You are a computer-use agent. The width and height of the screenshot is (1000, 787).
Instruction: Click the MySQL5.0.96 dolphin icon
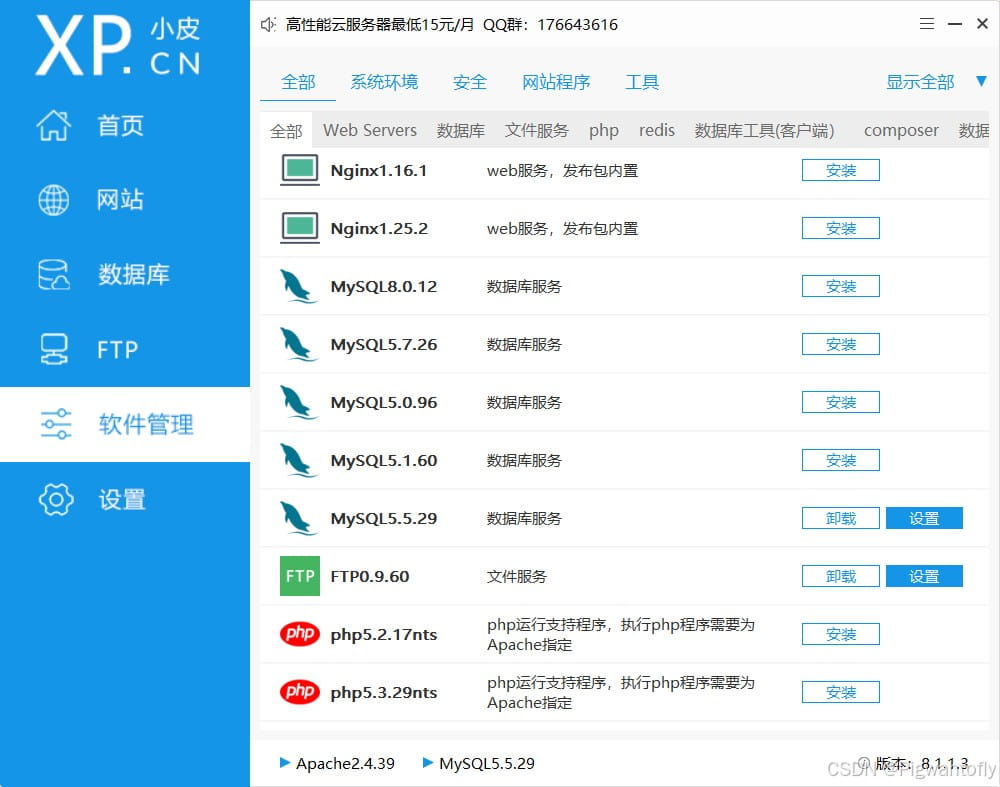[x=298, y=402]
